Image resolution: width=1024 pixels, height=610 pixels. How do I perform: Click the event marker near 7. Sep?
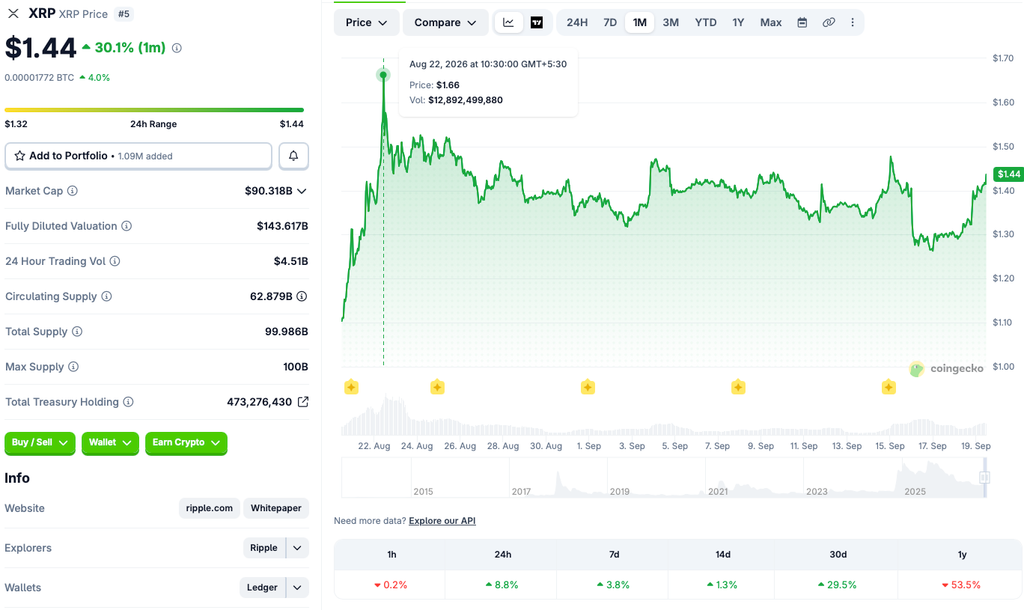pyautogui.click(x=738, y=387)
